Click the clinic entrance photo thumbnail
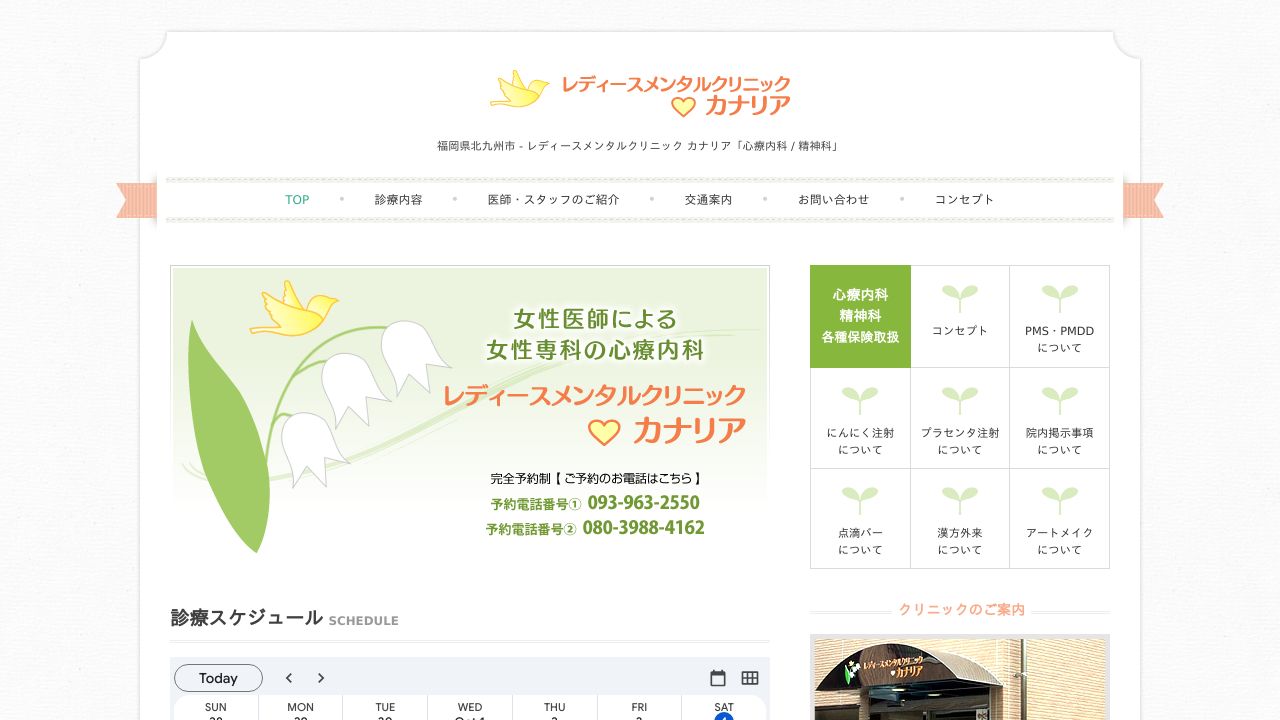This screenshot has width=1280, height=720. pos(960,678)
